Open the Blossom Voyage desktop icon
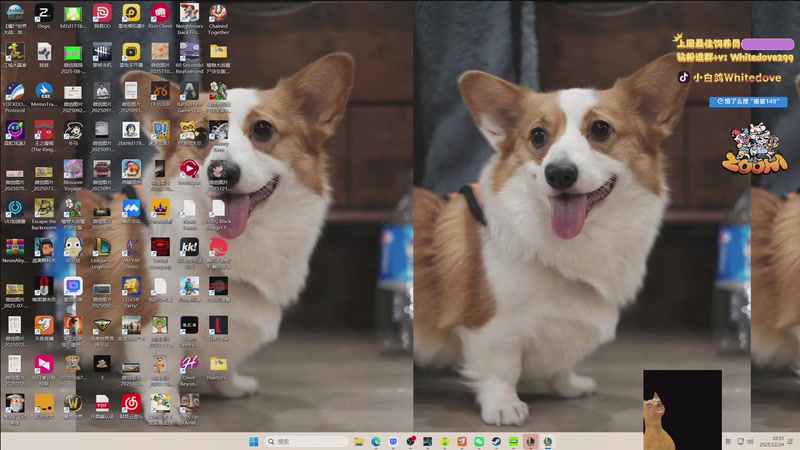The width and height of the screenshot is (800, 450). 73,170
